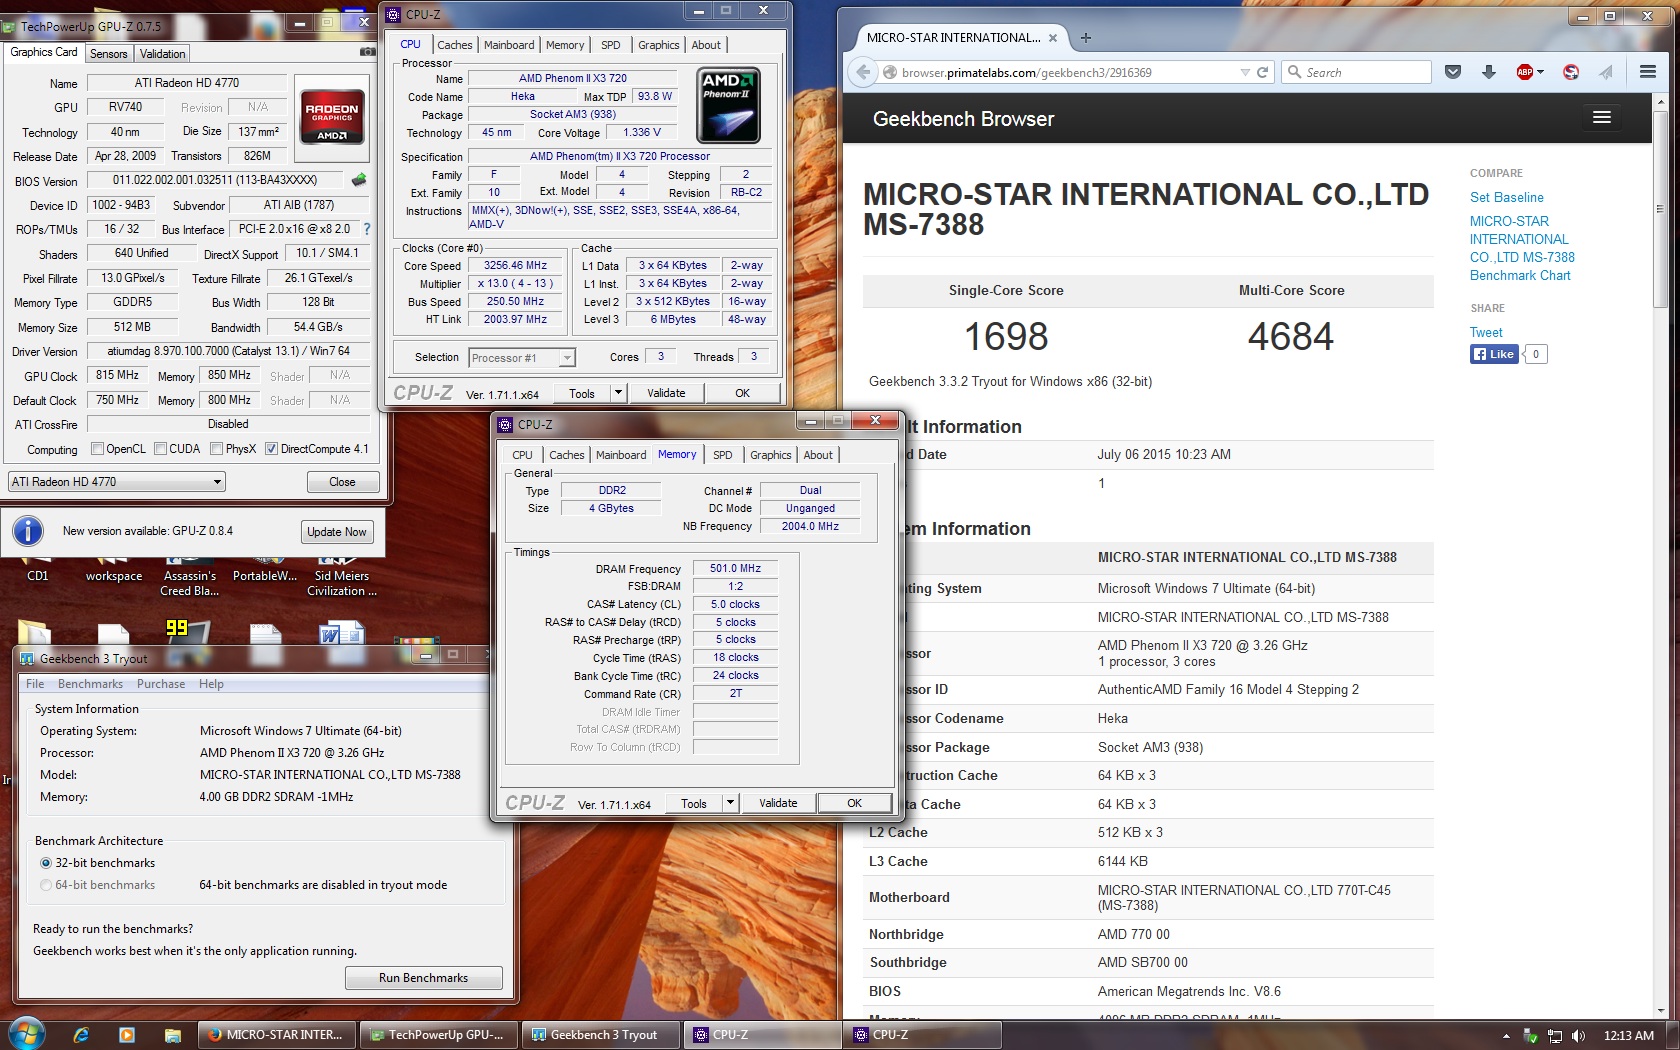The height and width of the screenshot is (1050, 1680).
Task: Switch to the Sensors tab in GPU-Z
Action: [108, 54]
